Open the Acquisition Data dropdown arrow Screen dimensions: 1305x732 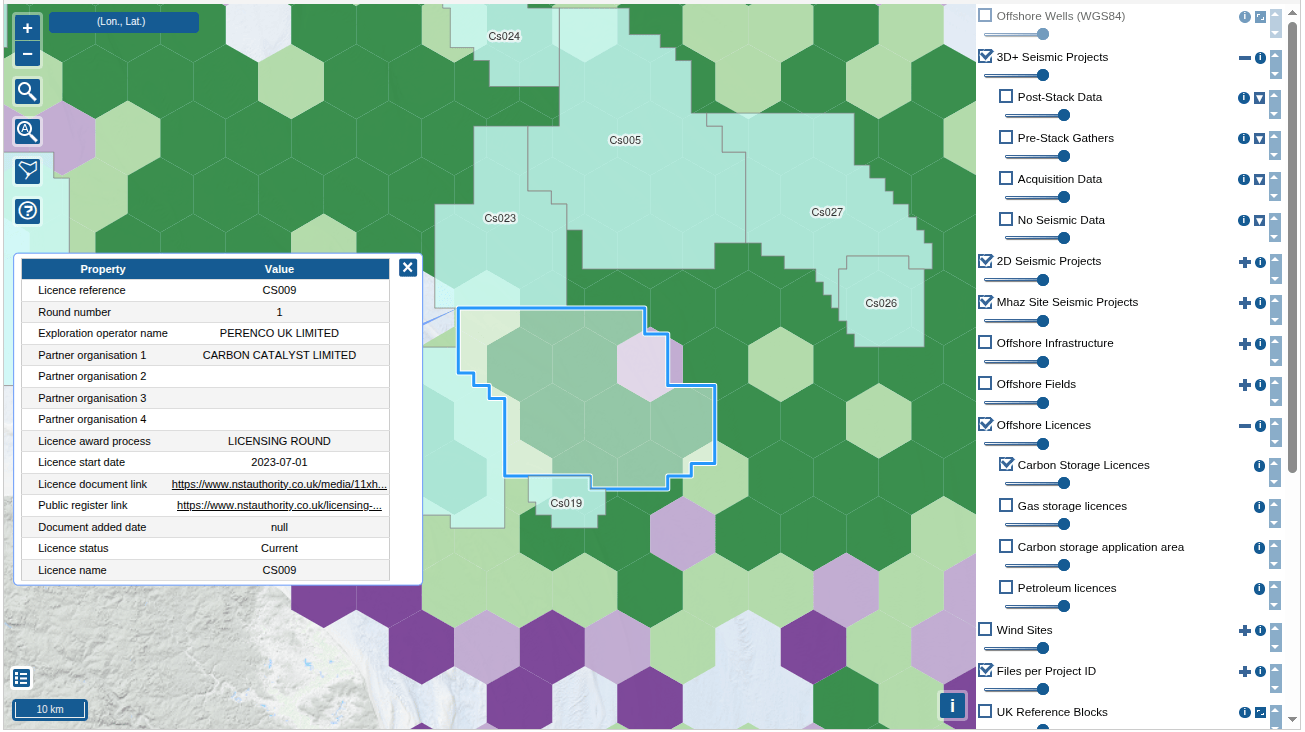coord(1260,180)
